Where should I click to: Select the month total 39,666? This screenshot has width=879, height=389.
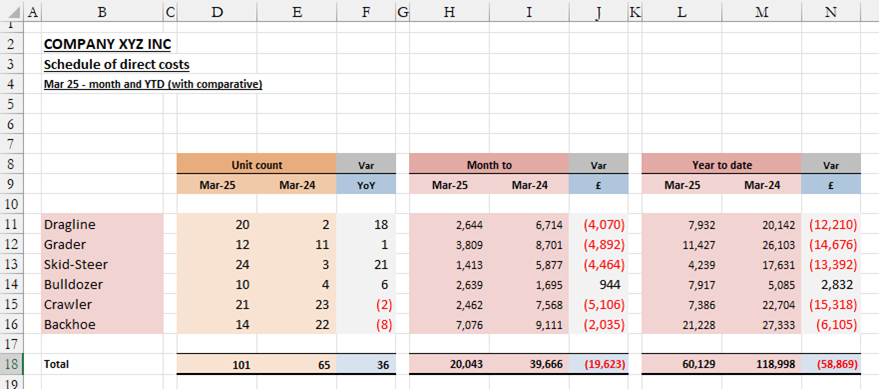pyautogui.click(x=529, y=364)
